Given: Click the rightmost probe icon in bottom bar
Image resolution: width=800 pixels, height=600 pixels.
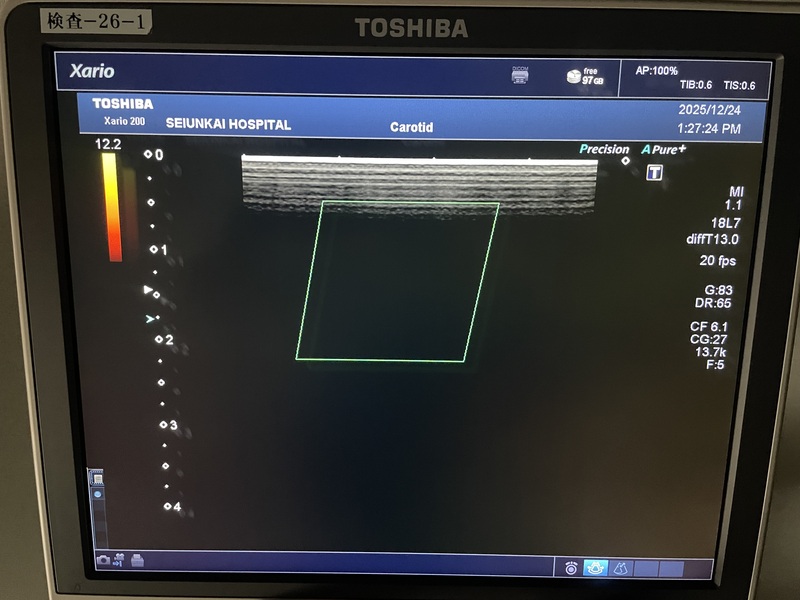Looking at the screenshot, I should tap(620, 568).
